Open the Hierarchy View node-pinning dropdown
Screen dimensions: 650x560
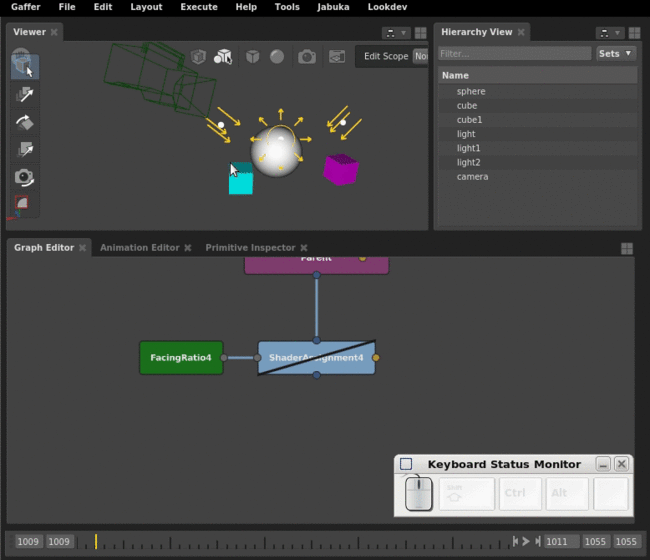point(610,33)
